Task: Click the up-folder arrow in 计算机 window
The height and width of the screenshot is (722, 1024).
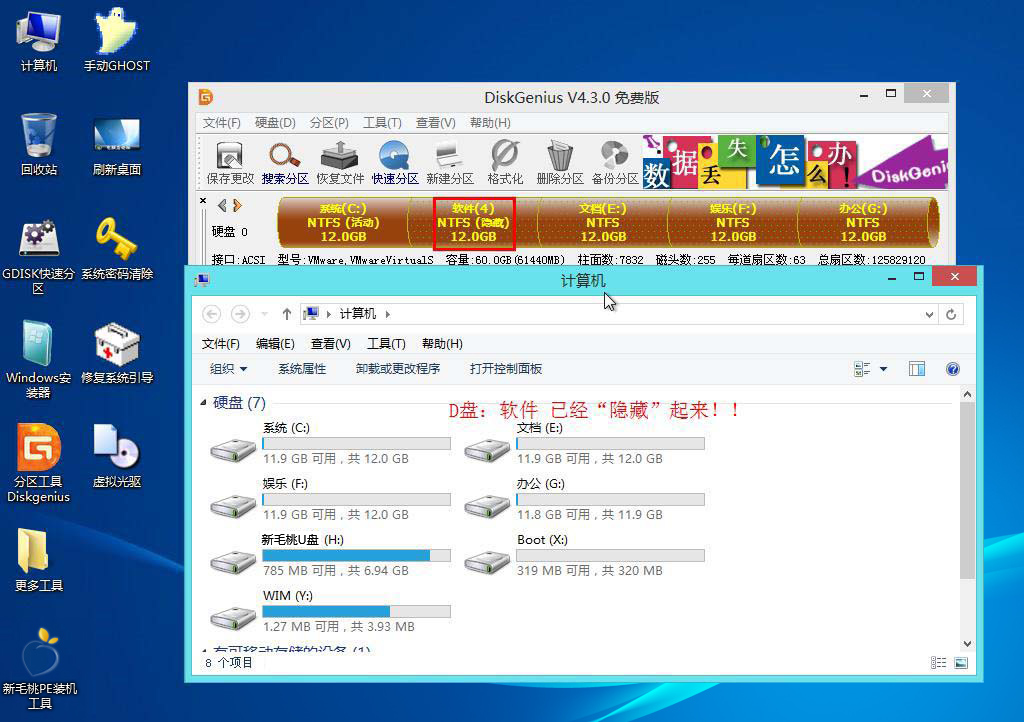Action: pyautogui.click(x=286, y=315)
